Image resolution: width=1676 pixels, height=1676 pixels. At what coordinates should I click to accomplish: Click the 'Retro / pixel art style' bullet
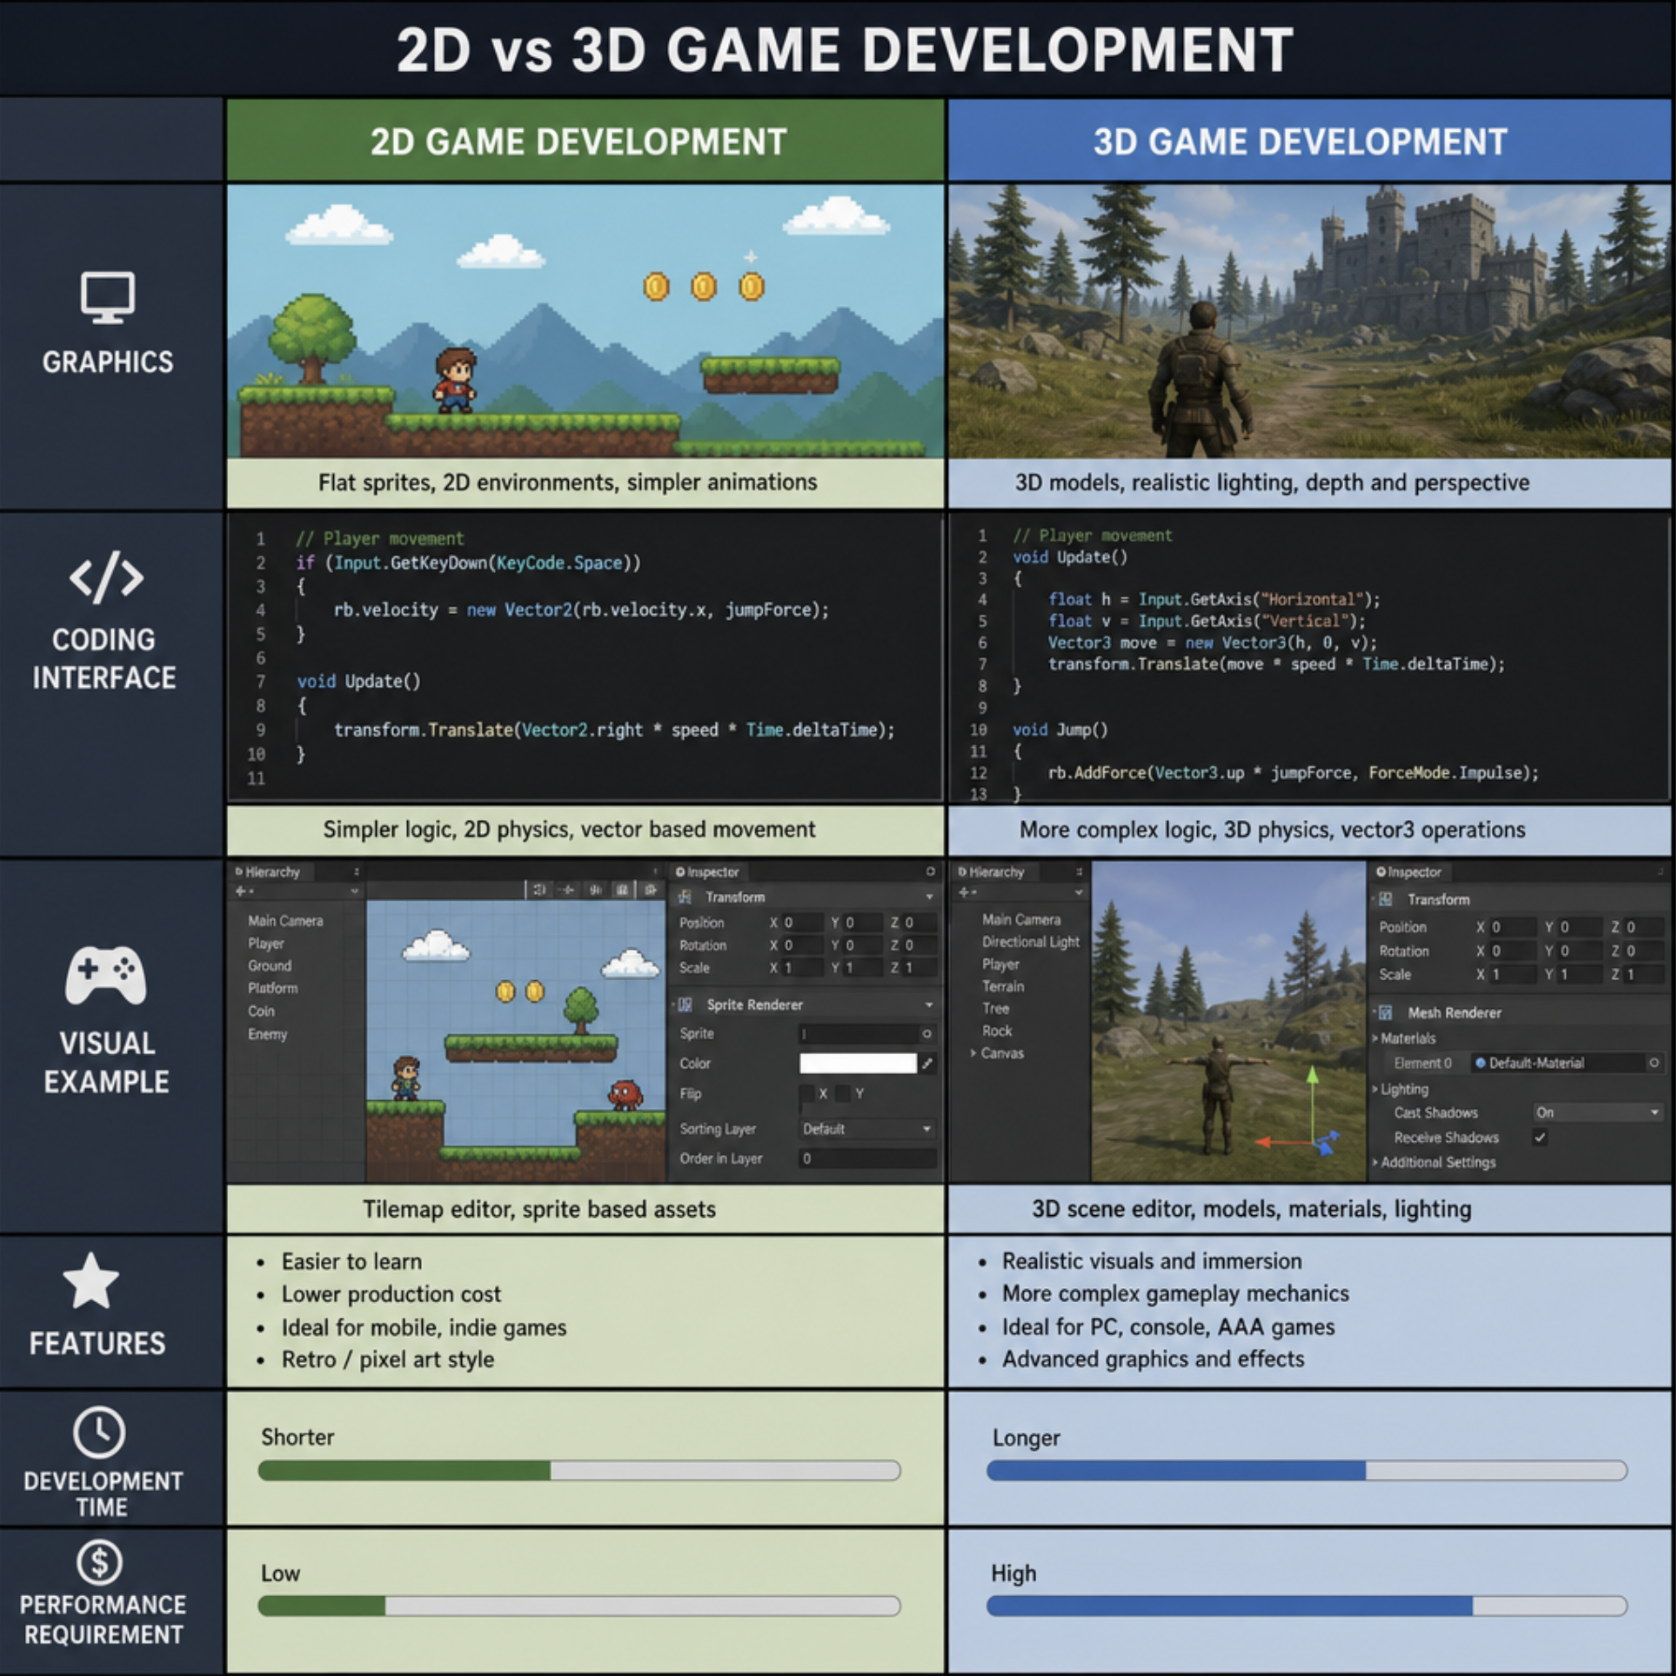388,1359
